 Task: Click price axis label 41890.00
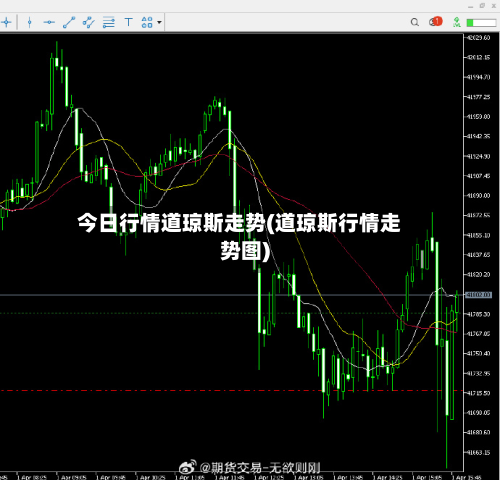coord(478,196)
